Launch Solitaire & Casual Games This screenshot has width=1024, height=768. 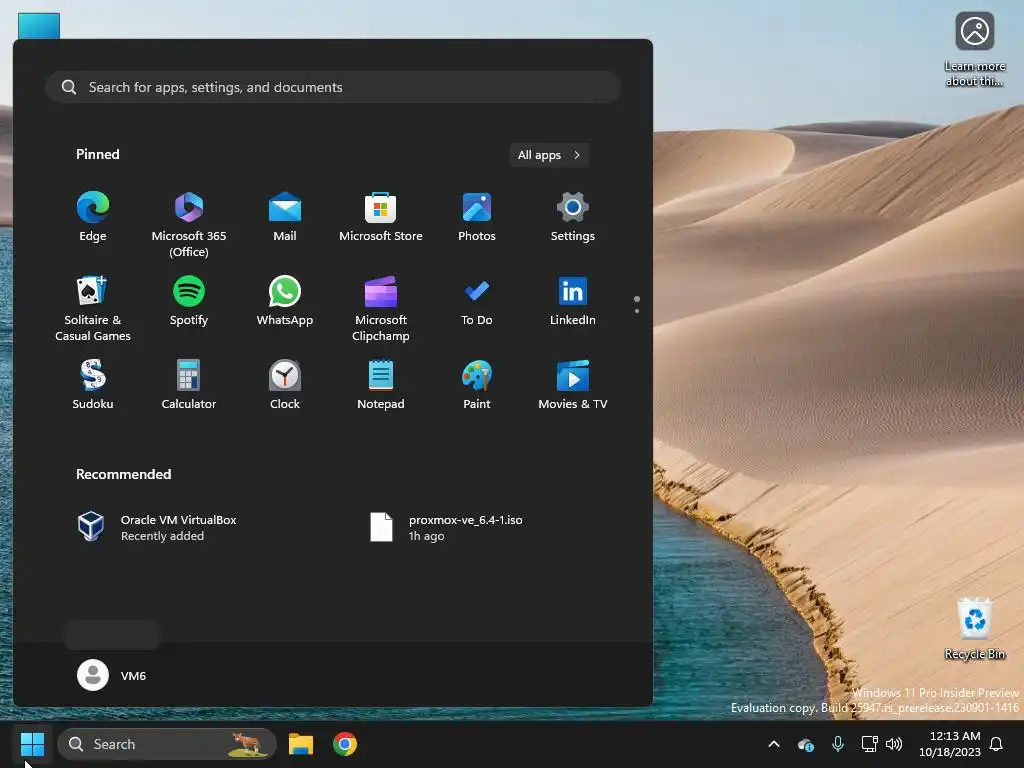pos(93,309)
